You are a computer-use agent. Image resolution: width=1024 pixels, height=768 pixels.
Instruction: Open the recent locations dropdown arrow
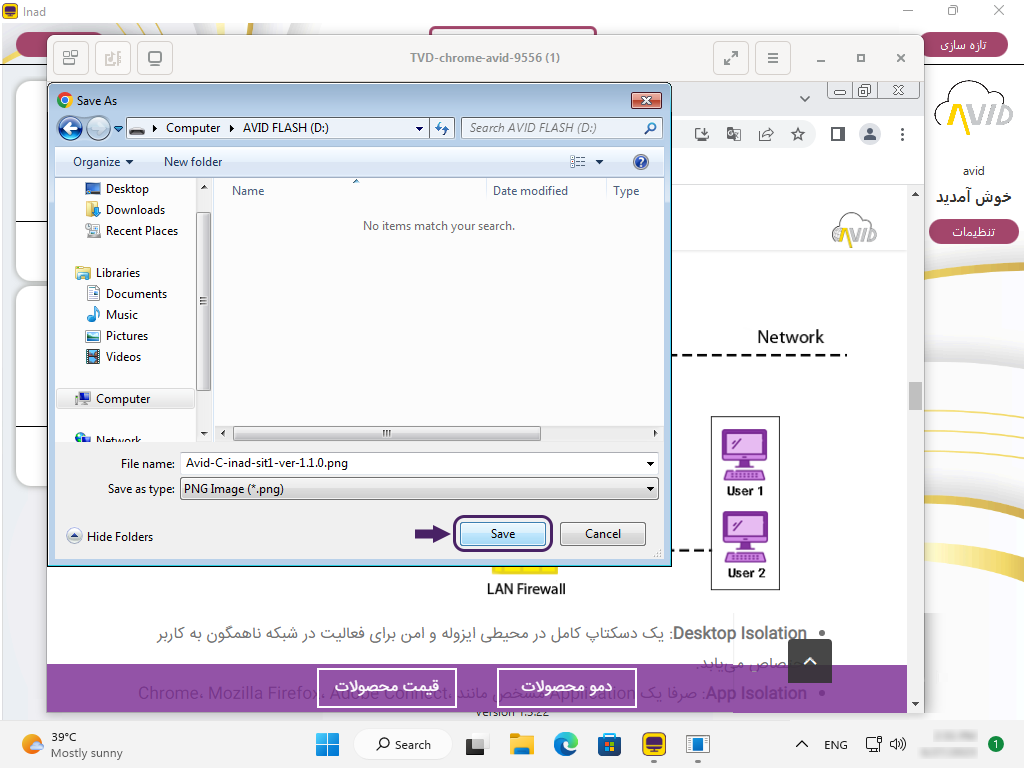click(118, 129)
